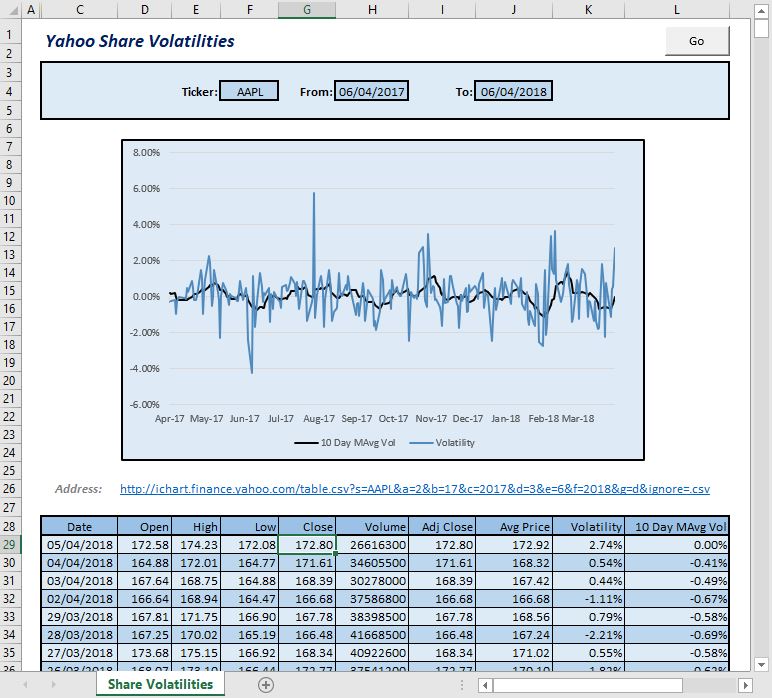Select the date cell 27/03/2018
772x698 pixels.
(79, 653)
